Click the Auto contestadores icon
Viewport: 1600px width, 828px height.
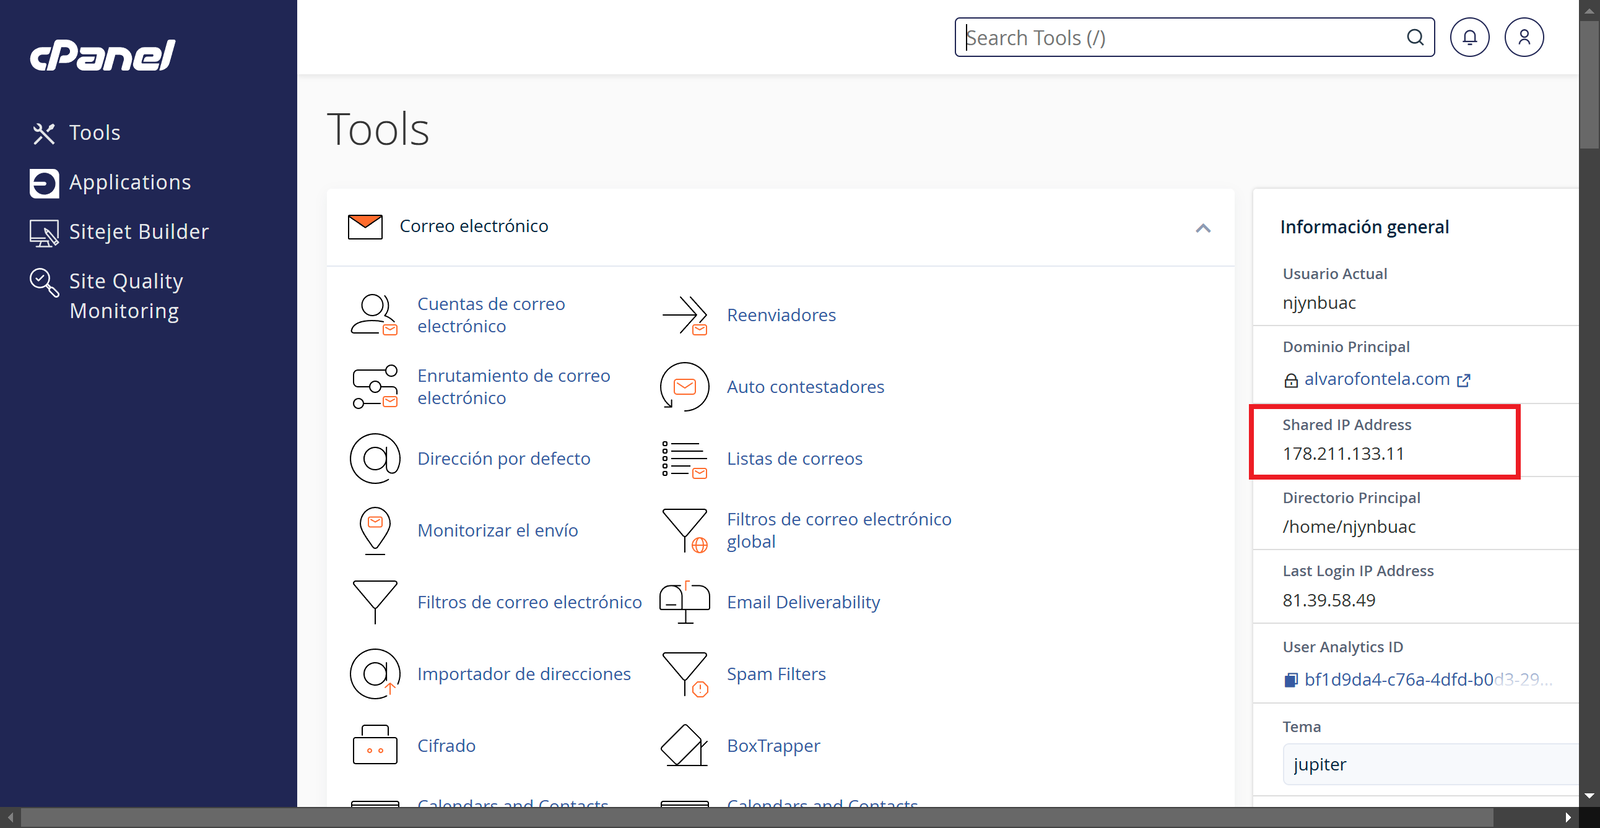pyautogui.click(x=685, y=387)
